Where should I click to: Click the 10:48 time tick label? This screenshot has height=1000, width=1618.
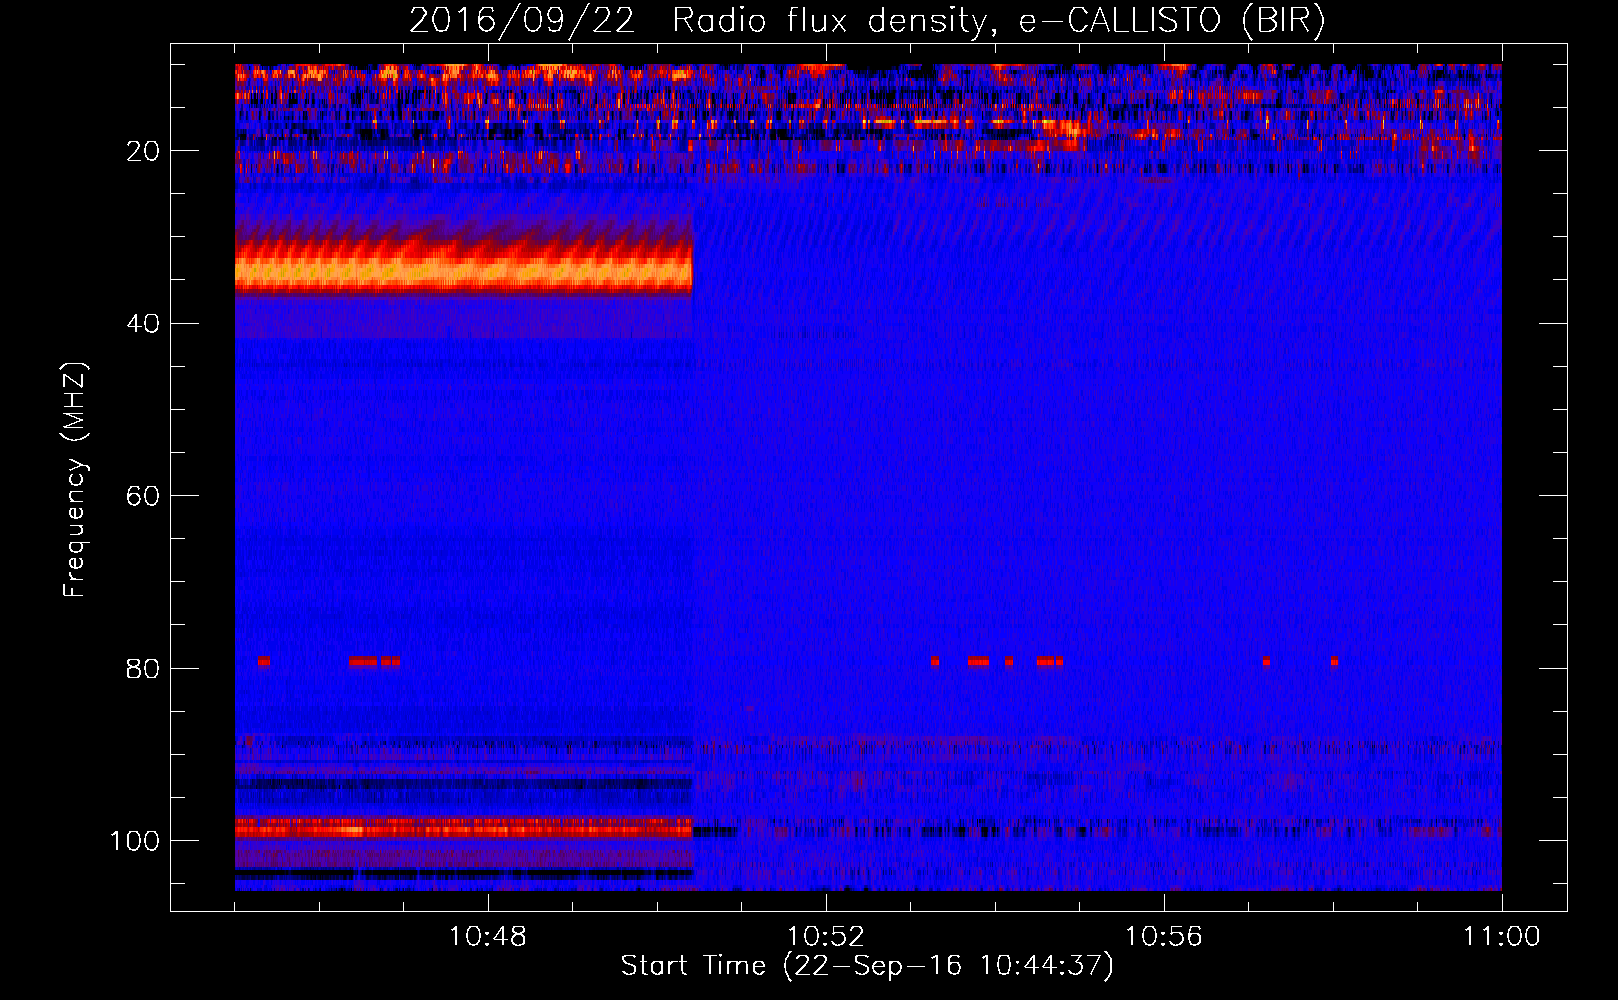[x=488, y=937]
